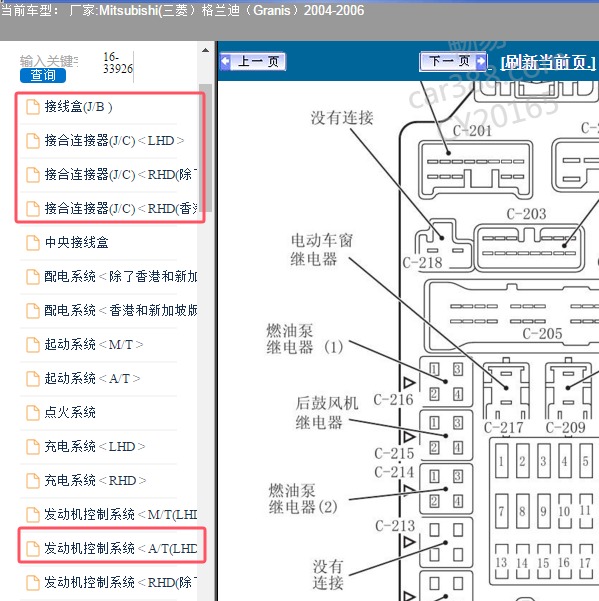The height and width of the screenshot is (601, 599).
Task: Open 配电系统<香港和新加坡版 entry
Action: click(x=120, y=310)
